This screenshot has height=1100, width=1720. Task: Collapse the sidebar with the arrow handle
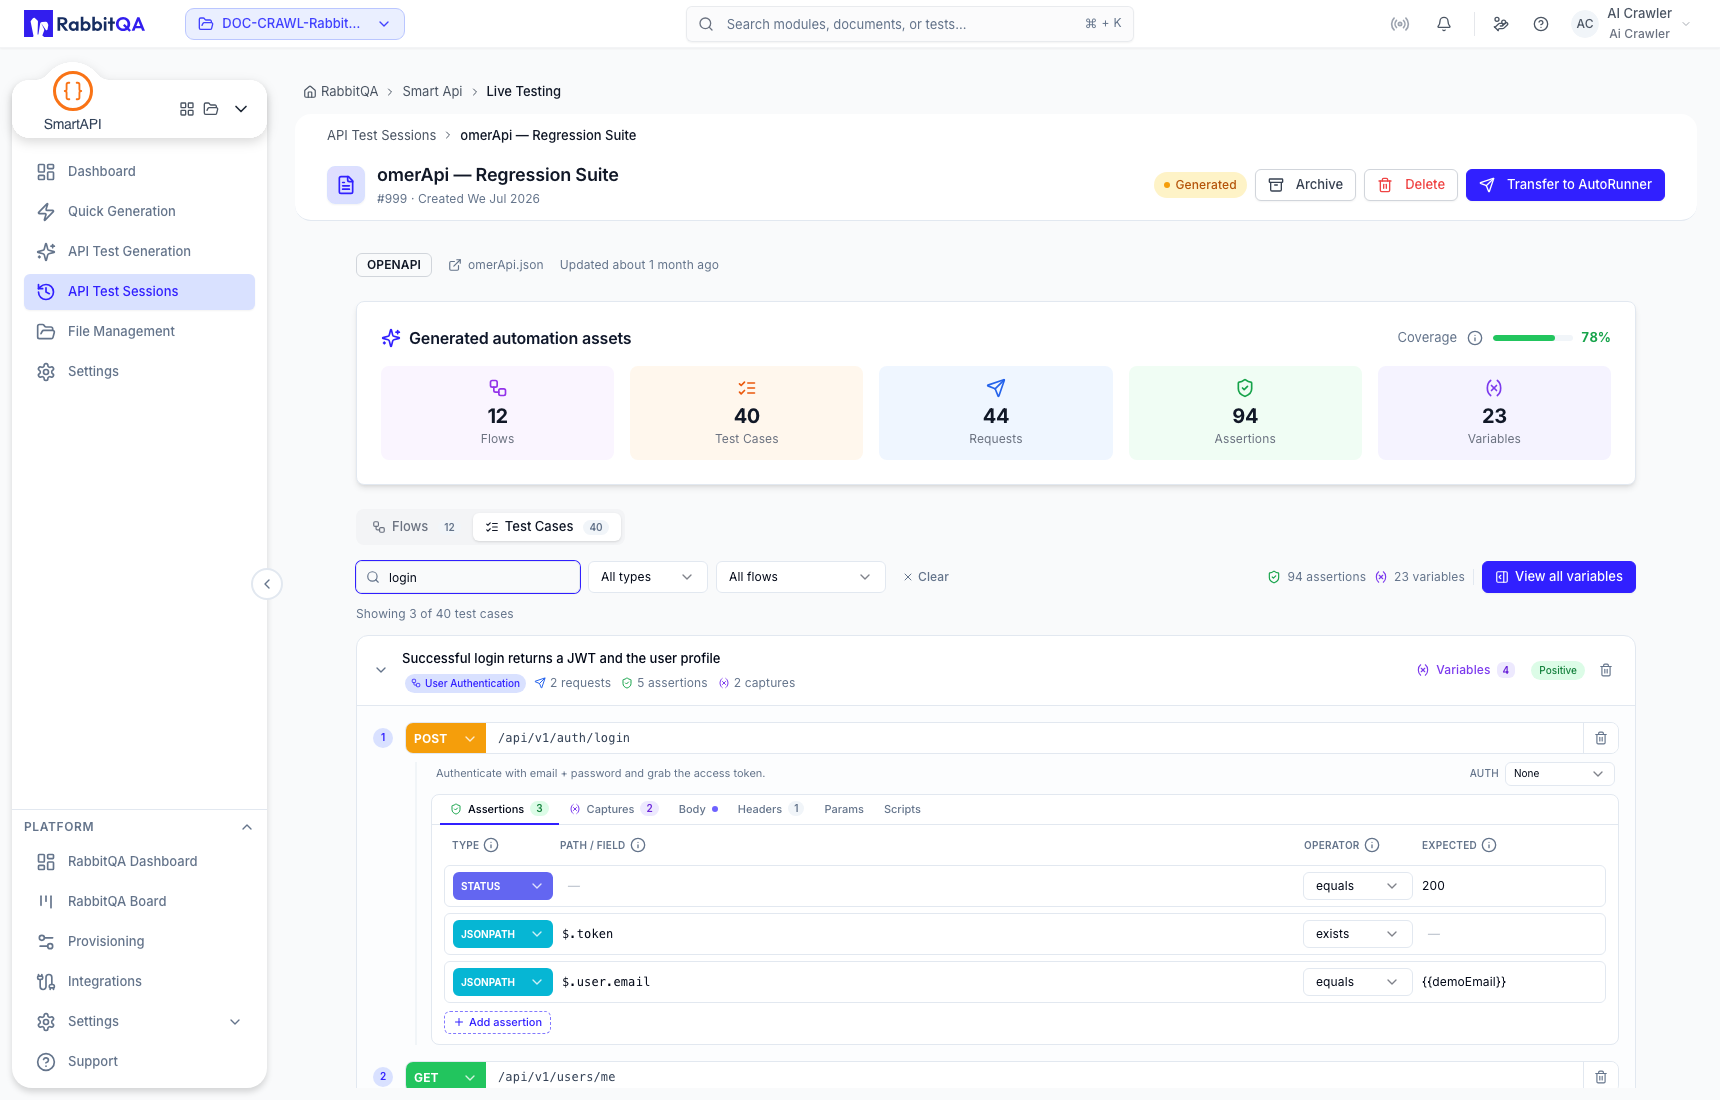(x=267, y=584)
